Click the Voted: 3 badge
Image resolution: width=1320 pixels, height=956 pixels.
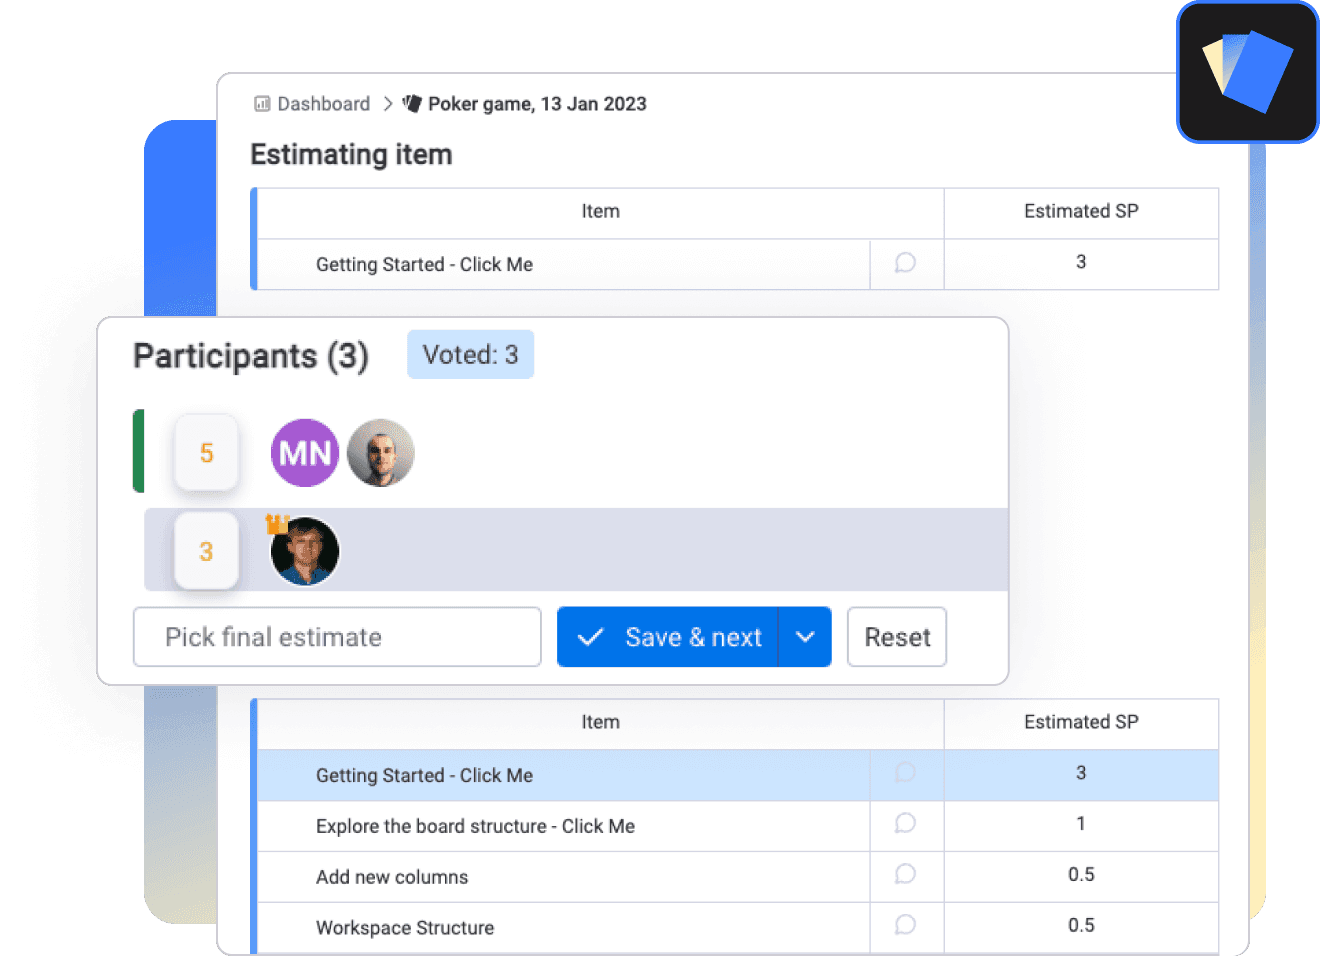tap(470, 355)
